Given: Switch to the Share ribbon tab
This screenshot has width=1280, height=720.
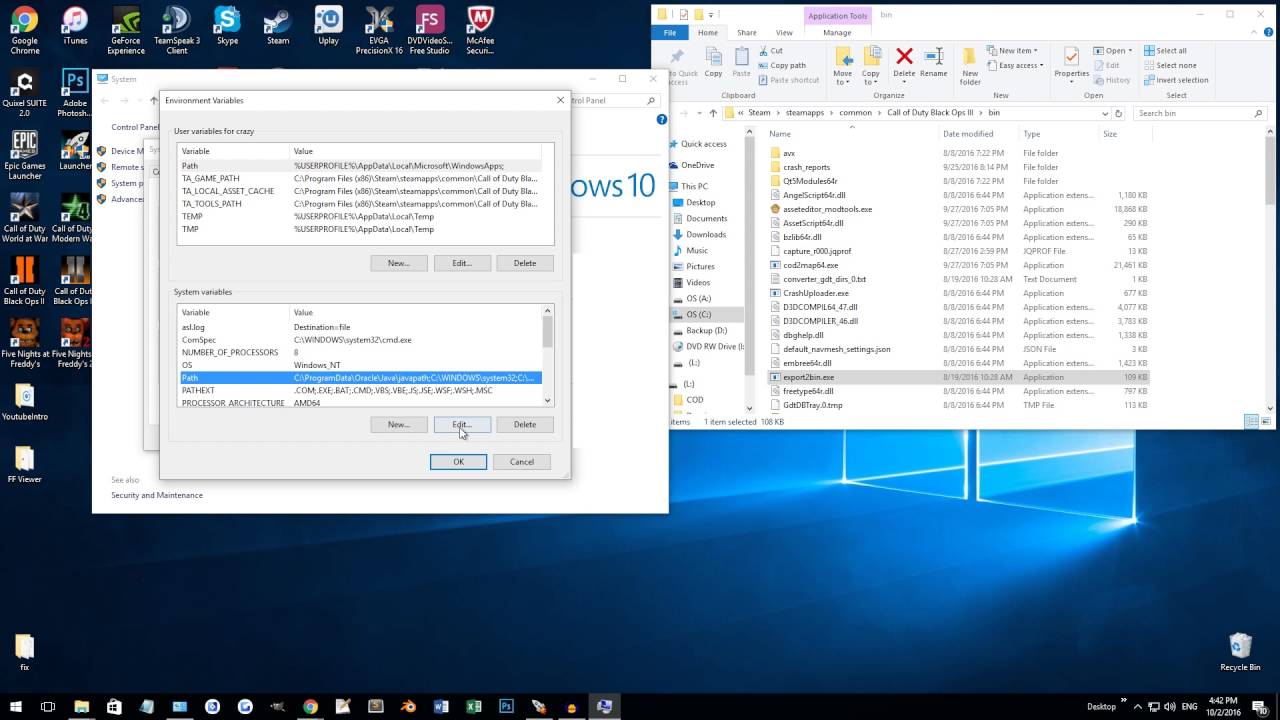Looking at the screenshot, I should (746, 33).
